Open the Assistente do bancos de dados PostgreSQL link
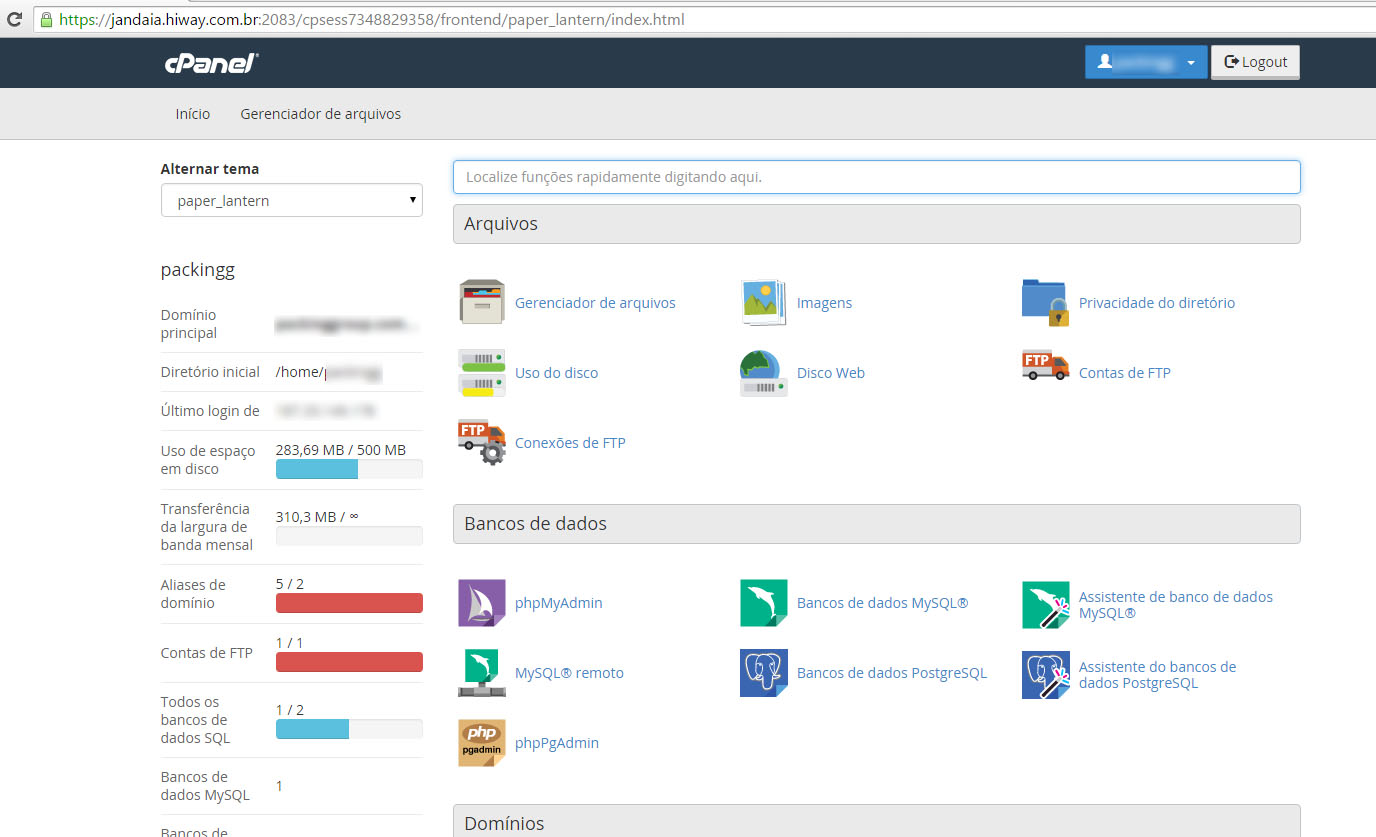 click(x=1158, y=675)
